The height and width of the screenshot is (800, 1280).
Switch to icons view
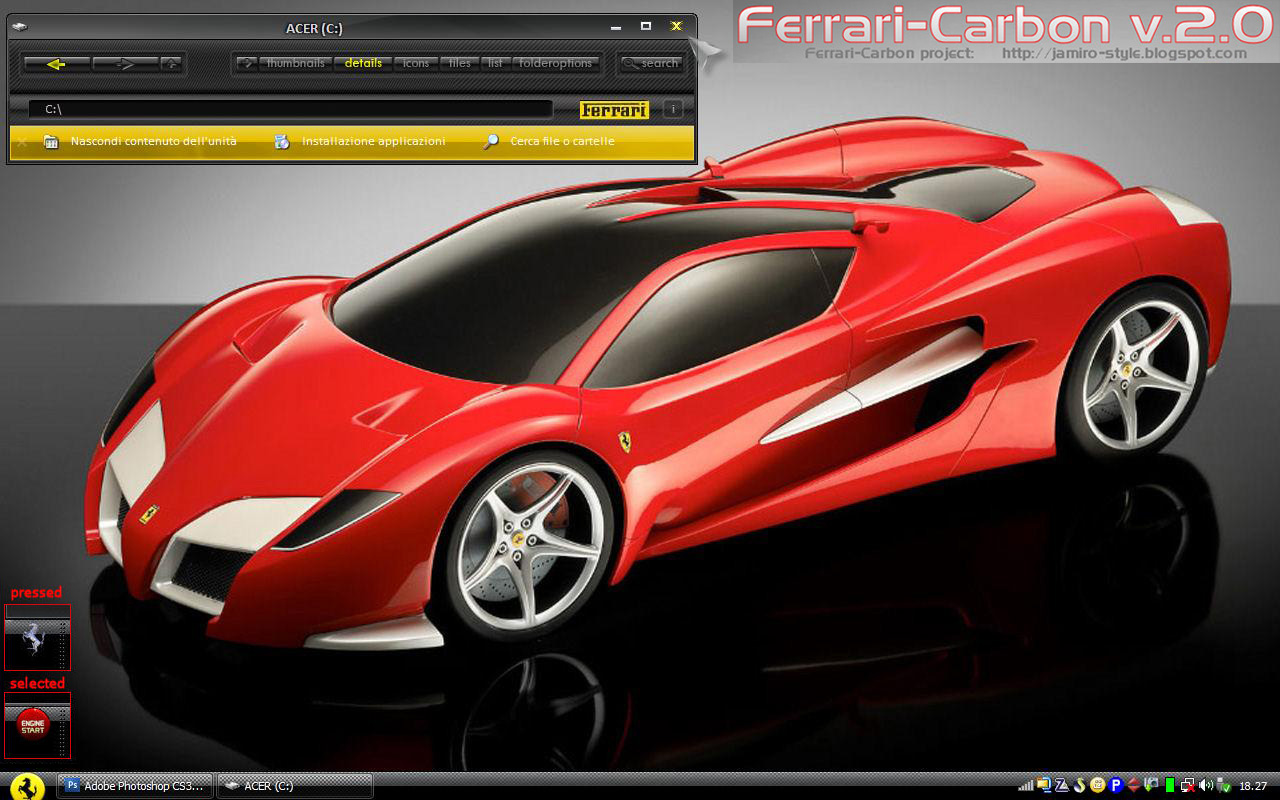(x=416, y=63)
